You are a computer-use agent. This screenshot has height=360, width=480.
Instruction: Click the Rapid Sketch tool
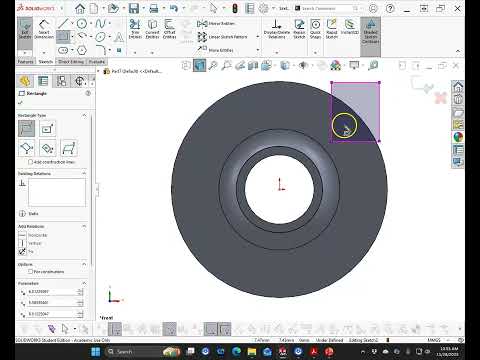click(332, 29)
